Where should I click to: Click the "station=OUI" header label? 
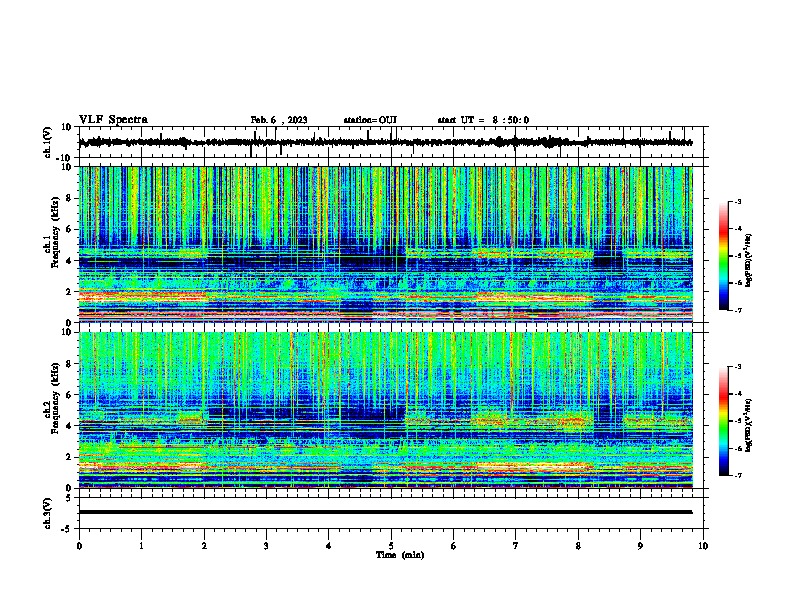click(370, 120)
